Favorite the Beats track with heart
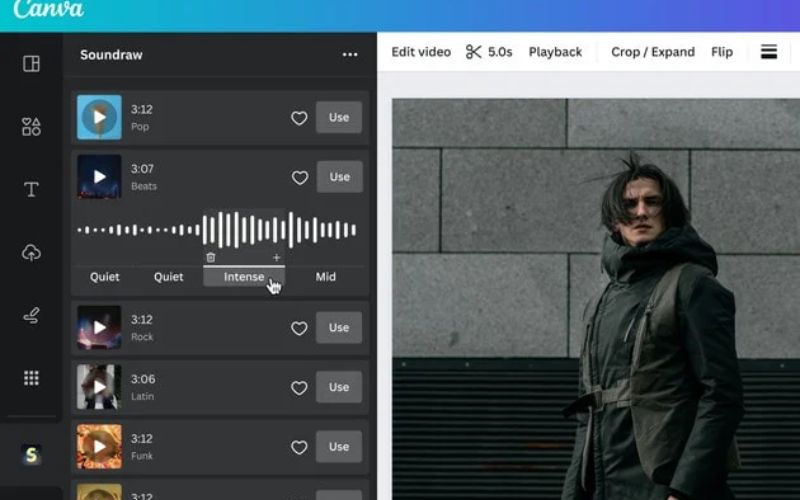This screenshot has height=500, width=800. tap(299, 178)
